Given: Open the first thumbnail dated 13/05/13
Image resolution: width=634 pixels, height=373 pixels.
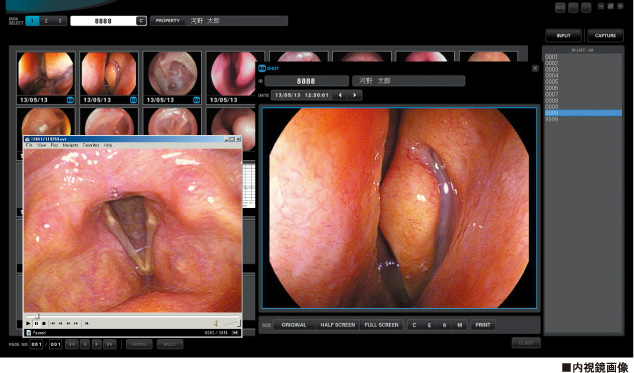Looking at the screenshot, I should coord(46,78).
